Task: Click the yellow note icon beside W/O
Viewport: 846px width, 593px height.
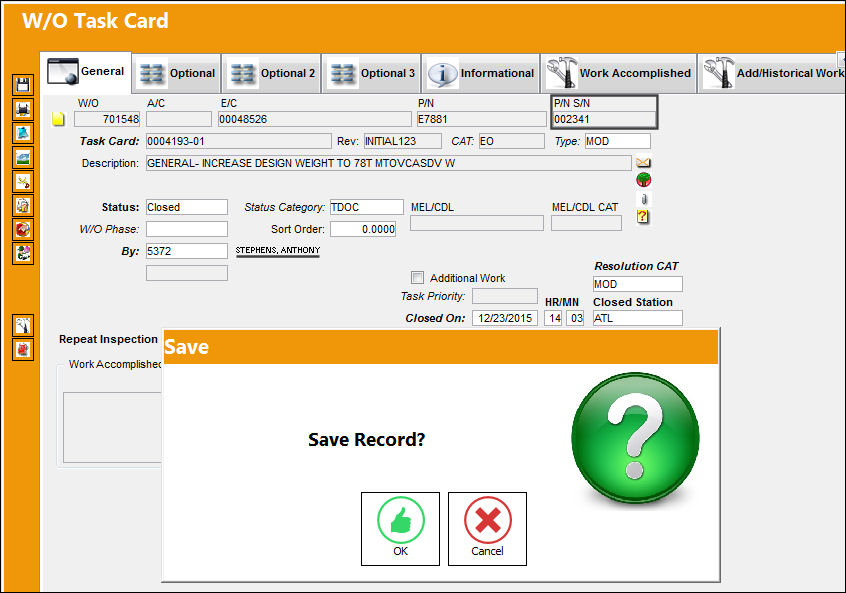Action: click(58, 119)
